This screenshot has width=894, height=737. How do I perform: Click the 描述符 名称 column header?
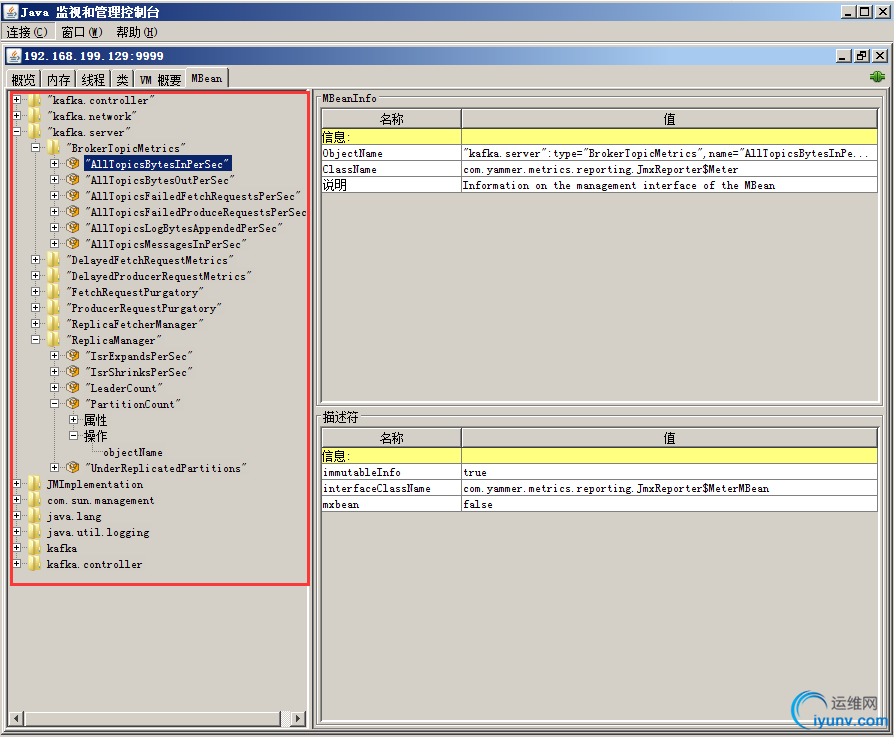click(x=391, y=438)
